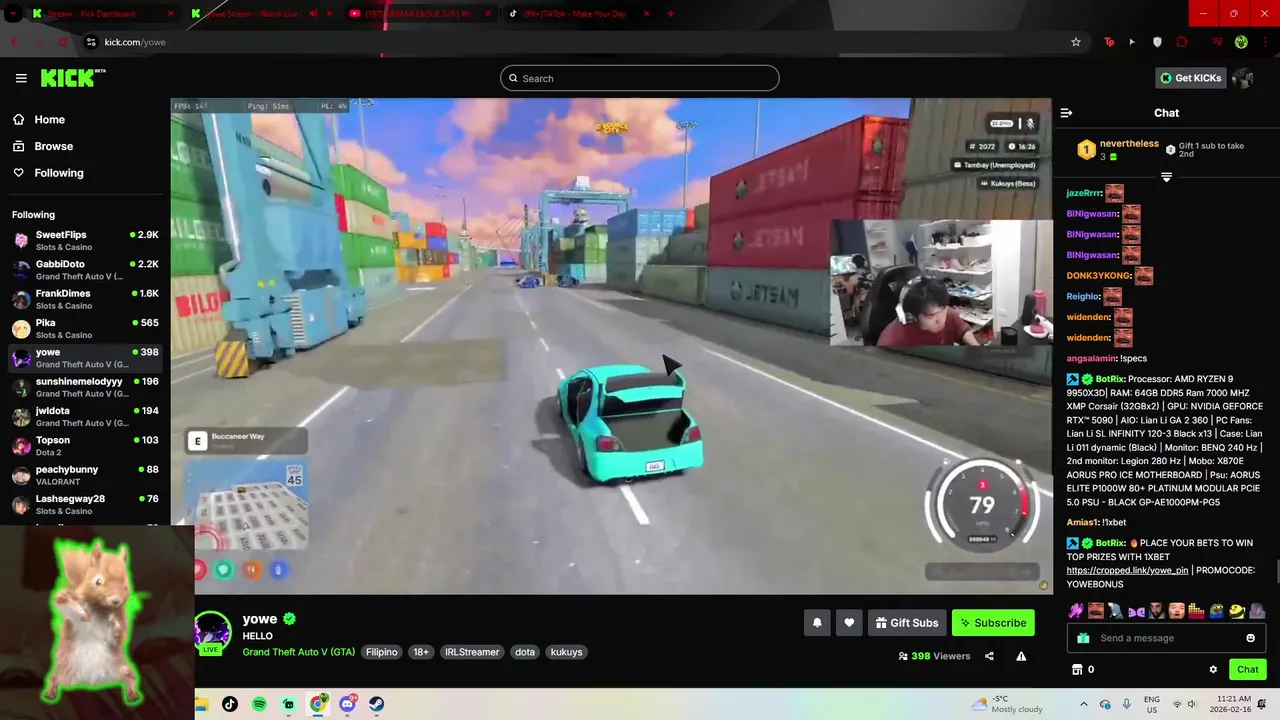This screenshot has width=1280, height=720.
Task: Open SweetFlips channel from Following list
Action: click(x=85, y=240)
